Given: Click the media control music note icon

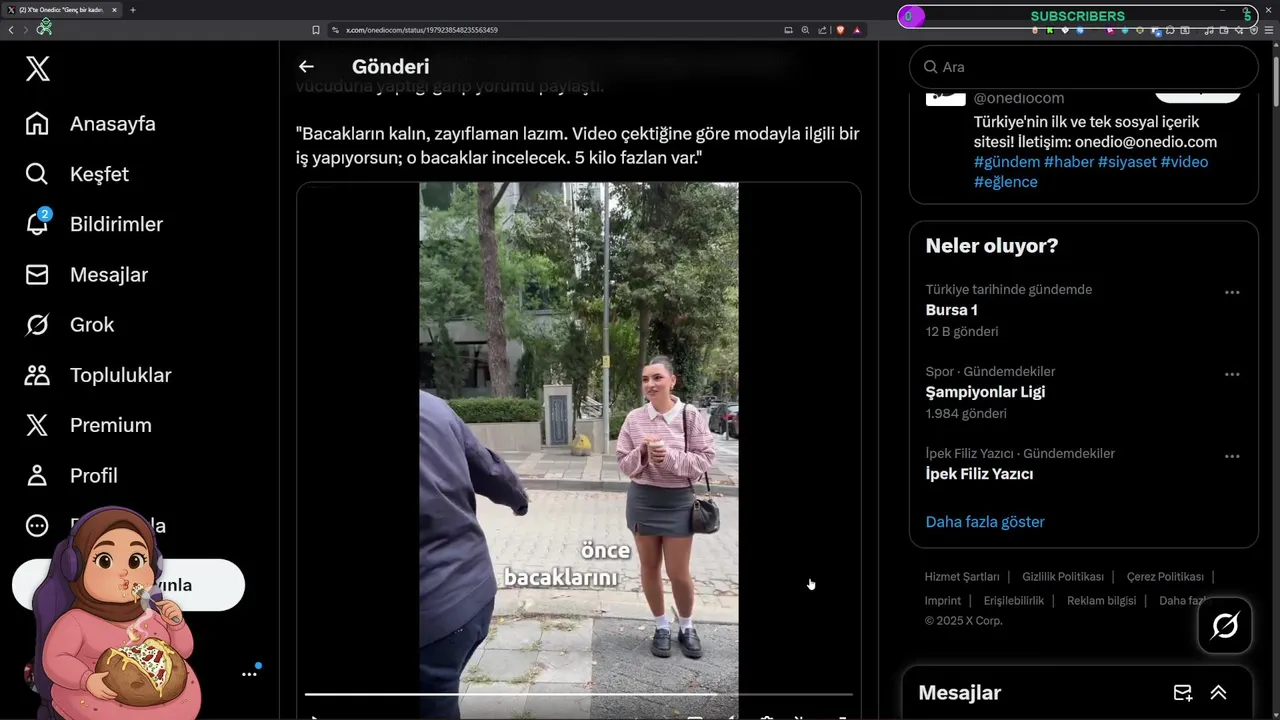Looking at the screenshot, I should coord(1209,30).
